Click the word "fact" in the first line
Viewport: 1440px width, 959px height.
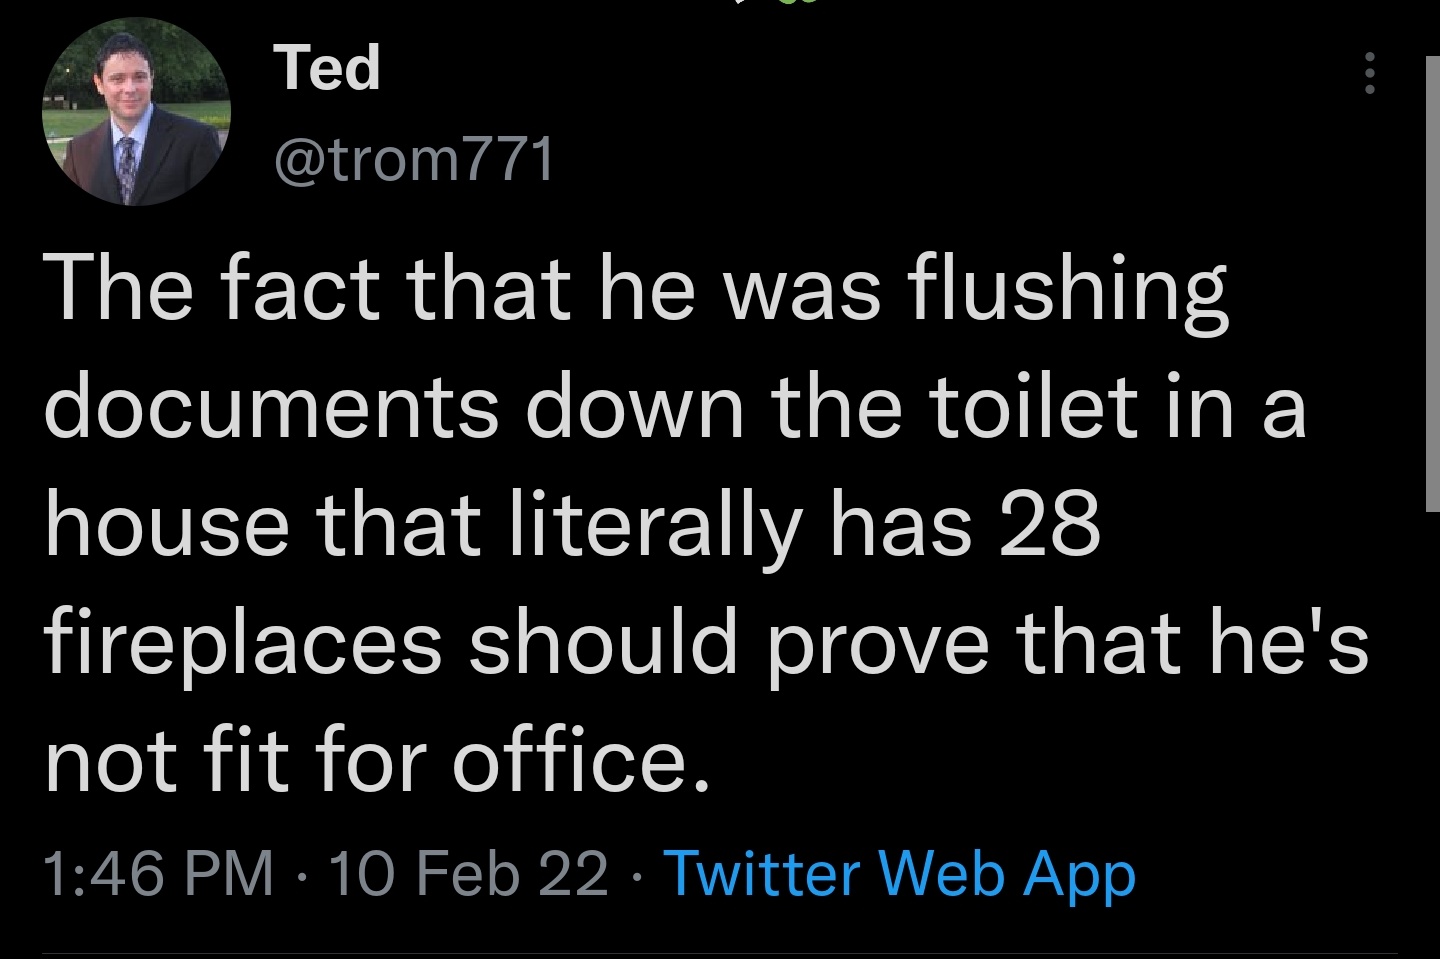[x=300, y=291]
